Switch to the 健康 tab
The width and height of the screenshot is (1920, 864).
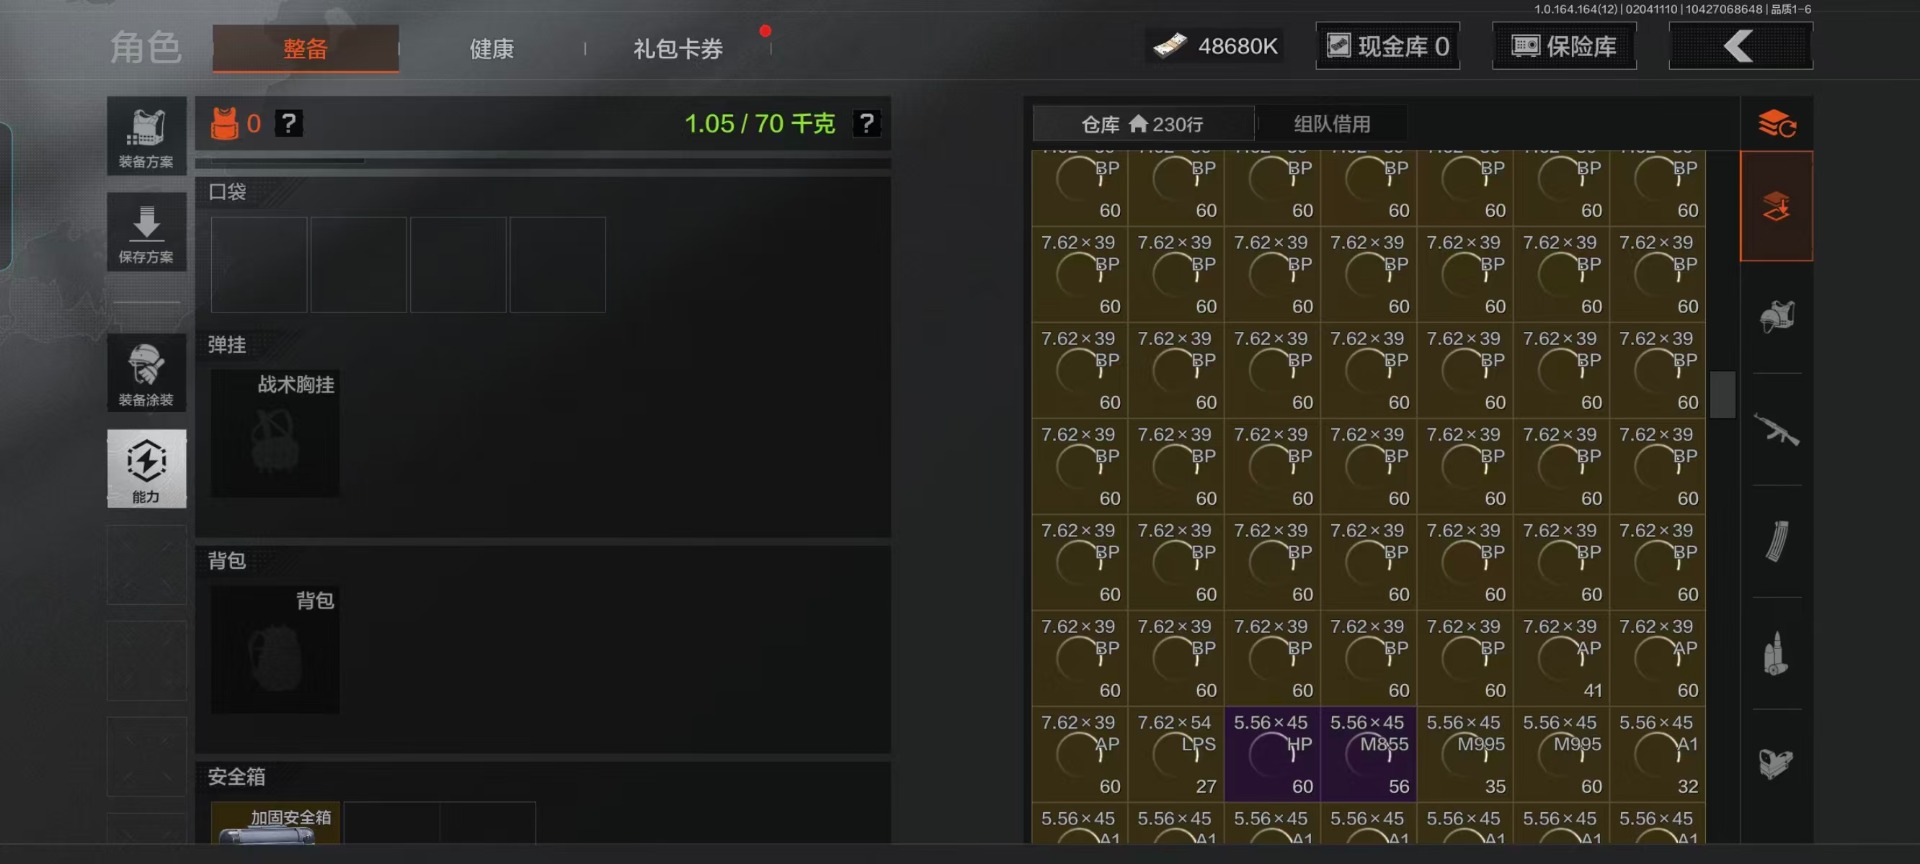pos(492,49)
